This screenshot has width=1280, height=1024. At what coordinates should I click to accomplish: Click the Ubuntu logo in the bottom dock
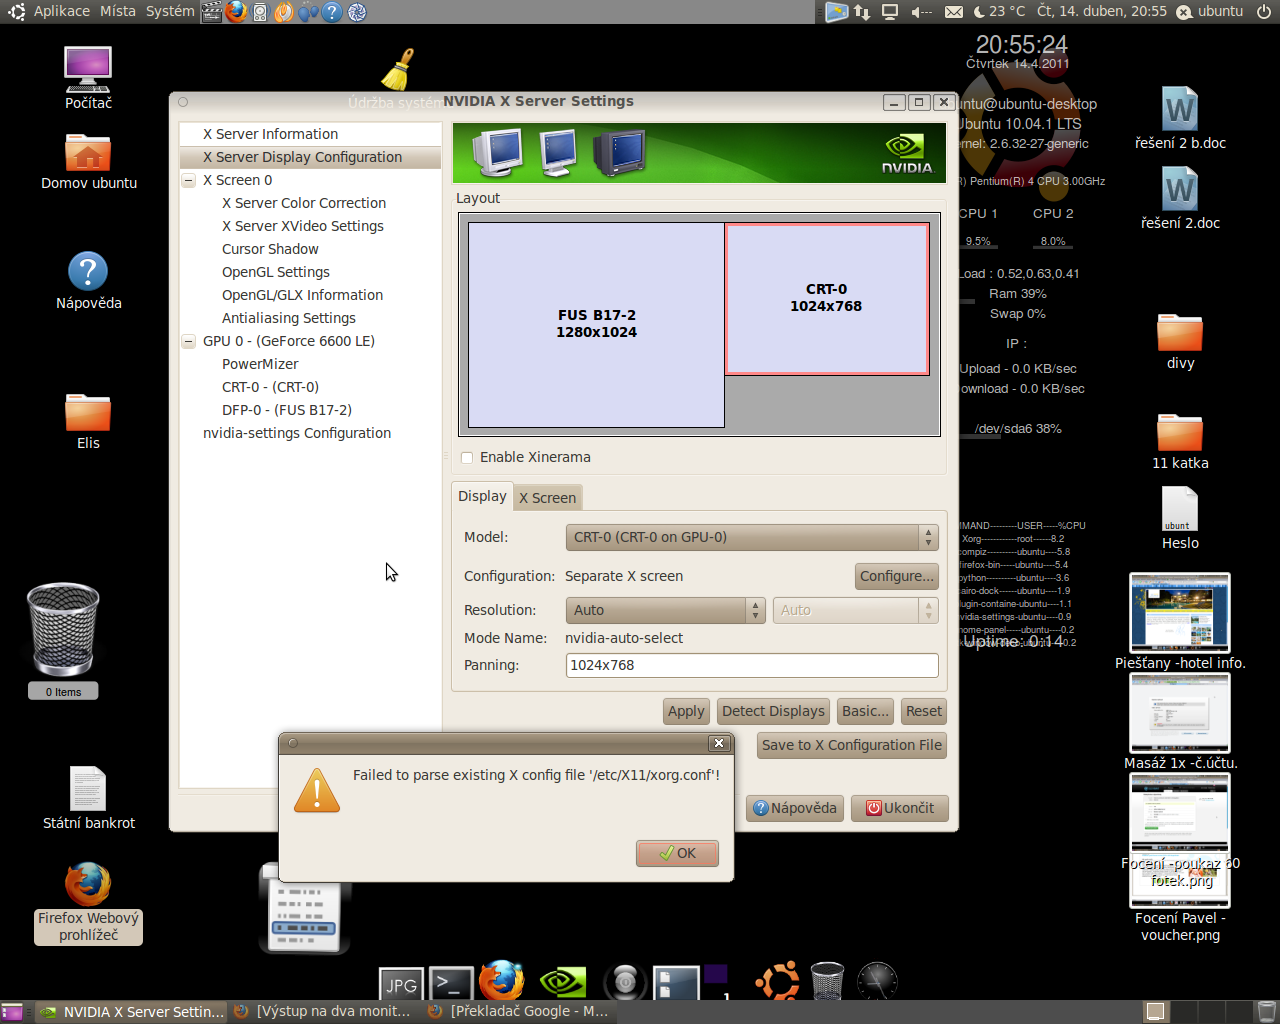777,981
